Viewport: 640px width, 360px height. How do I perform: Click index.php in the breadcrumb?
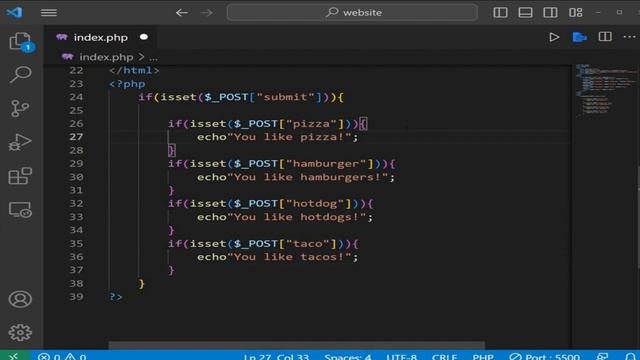tap(106, 57)
